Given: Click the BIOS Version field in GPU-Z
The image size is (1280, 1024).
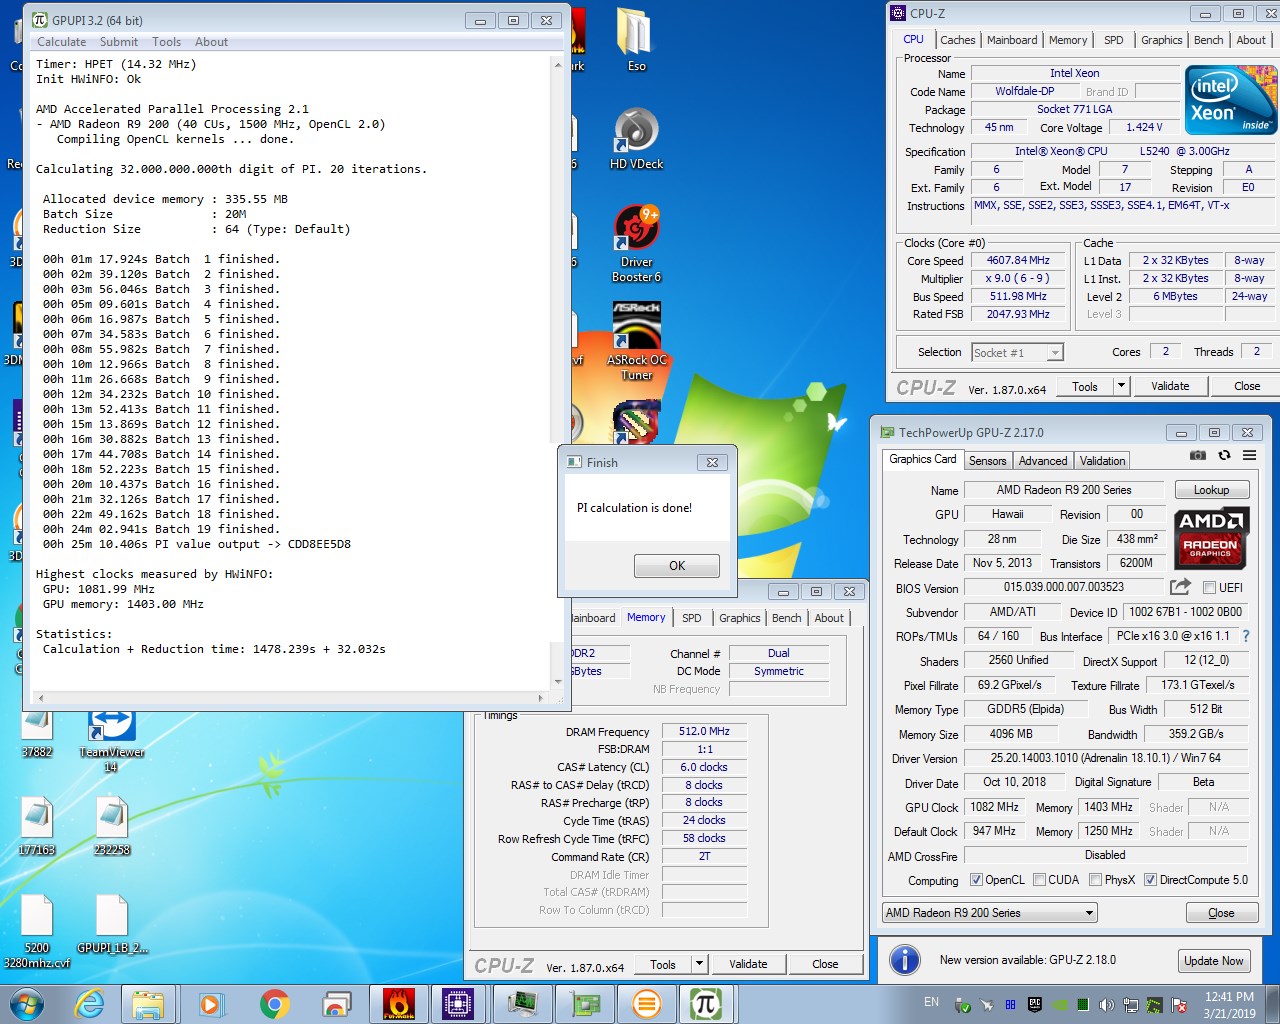Looking at the screenshot, I should point(1064,587).
